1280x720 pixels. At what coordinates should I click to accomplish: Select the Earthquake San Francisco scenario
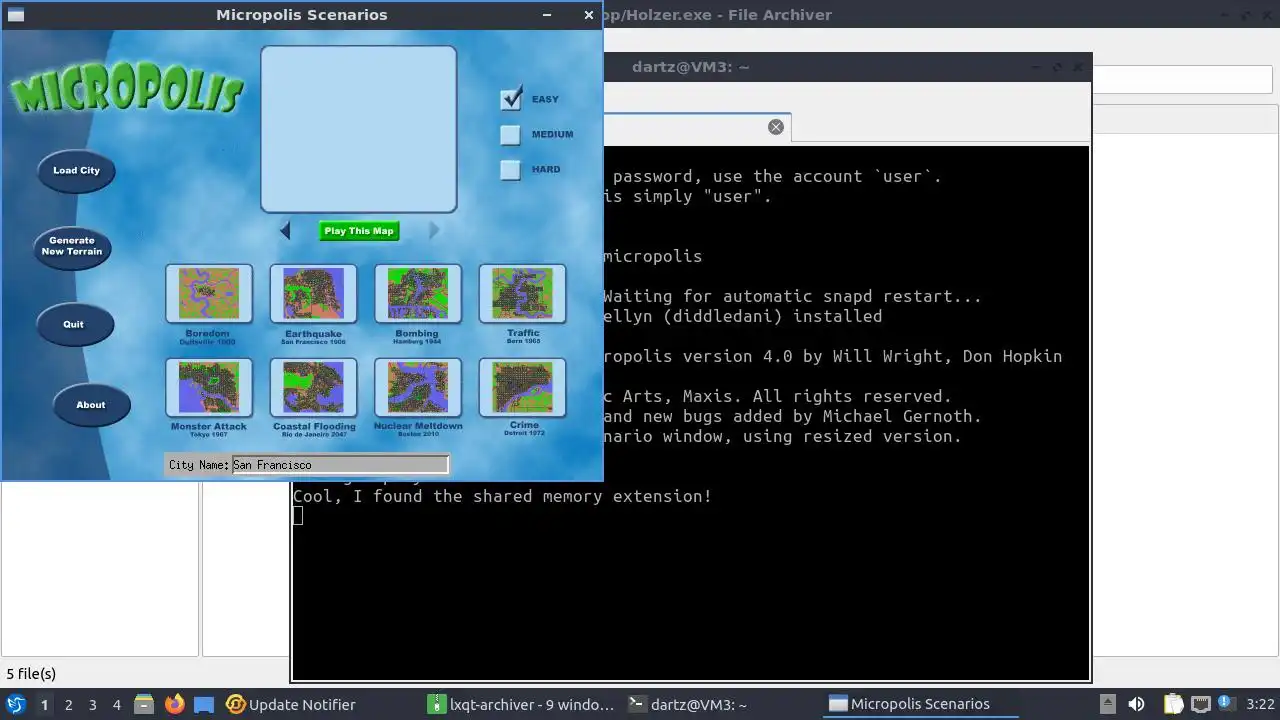click(x=313, y=293)
